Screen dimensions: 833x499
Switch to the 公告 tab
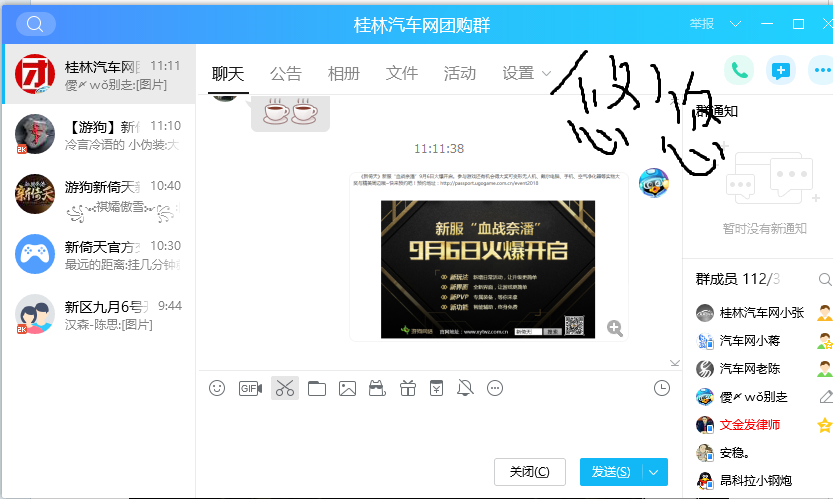point(285,73)
